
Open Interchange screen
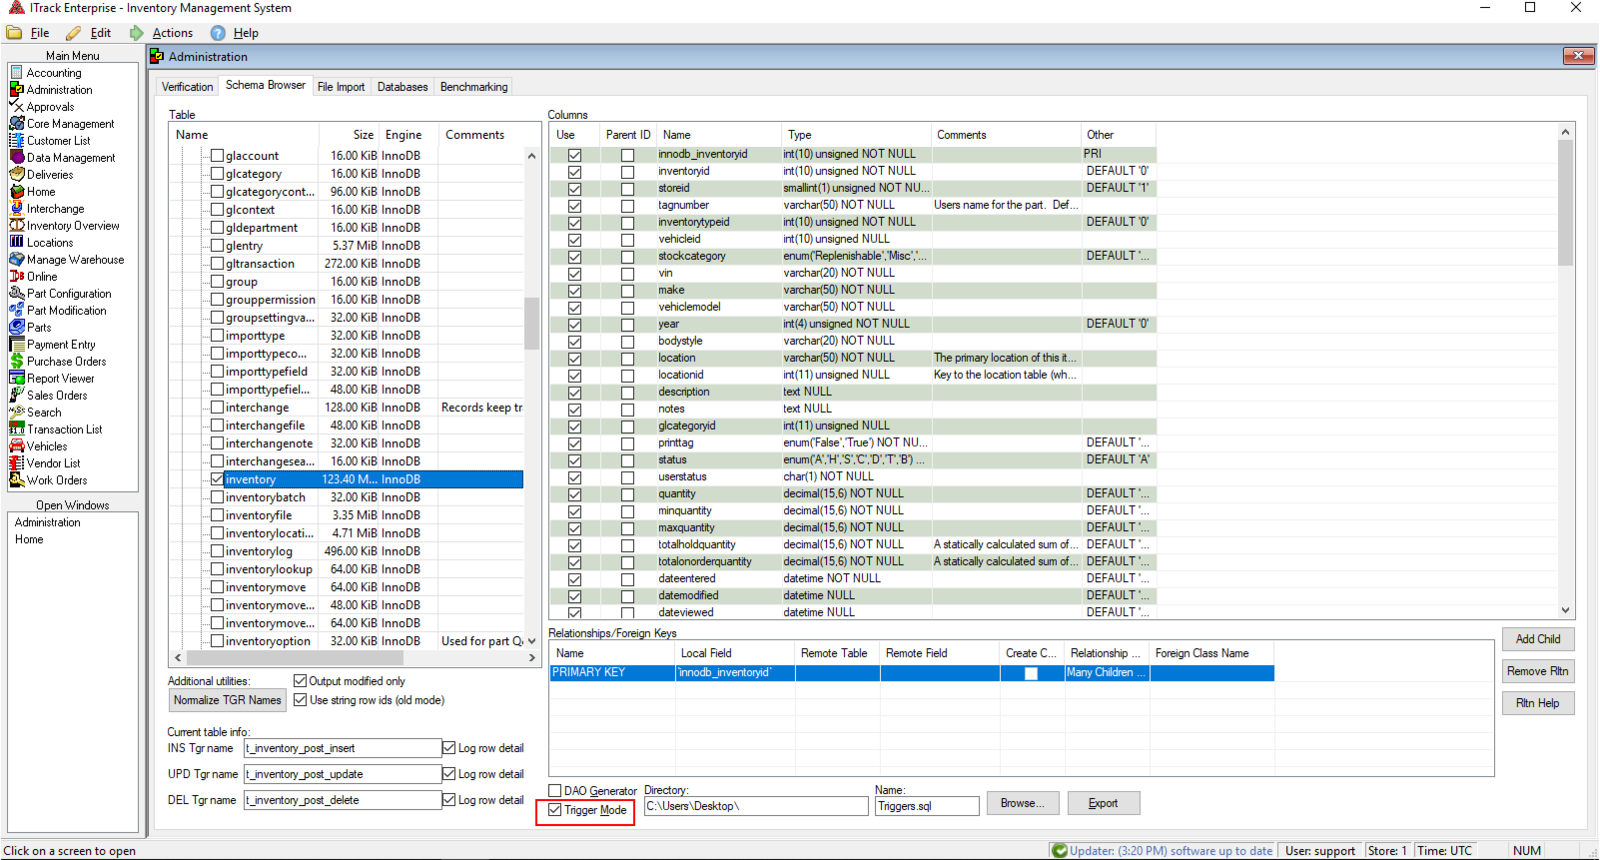(x=55, y=209)
